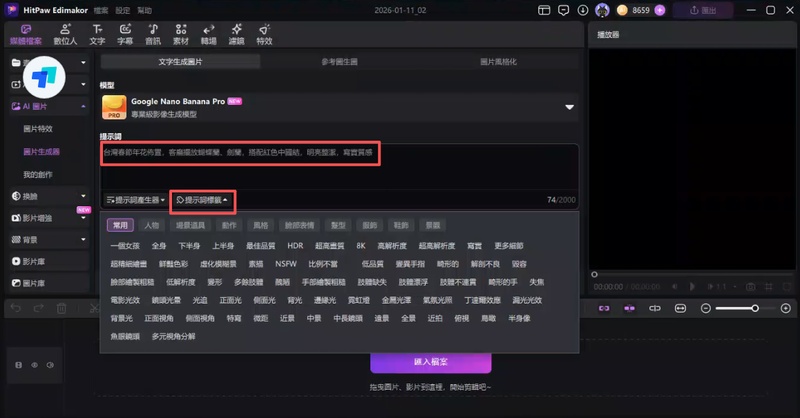Open 圖片特效 in the sidebar
800x418 pixels.
tap(38, 129)
